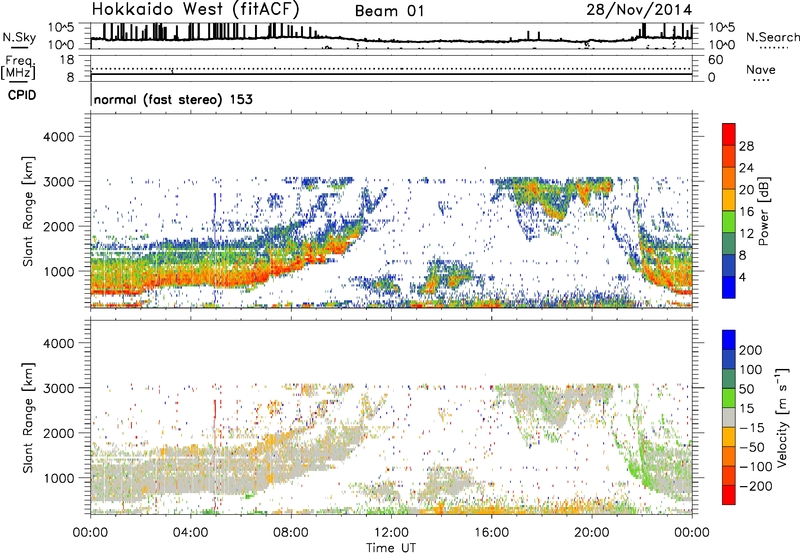Click the date "28/Nov/2014"
800x554 pixels.
[639, 10]
